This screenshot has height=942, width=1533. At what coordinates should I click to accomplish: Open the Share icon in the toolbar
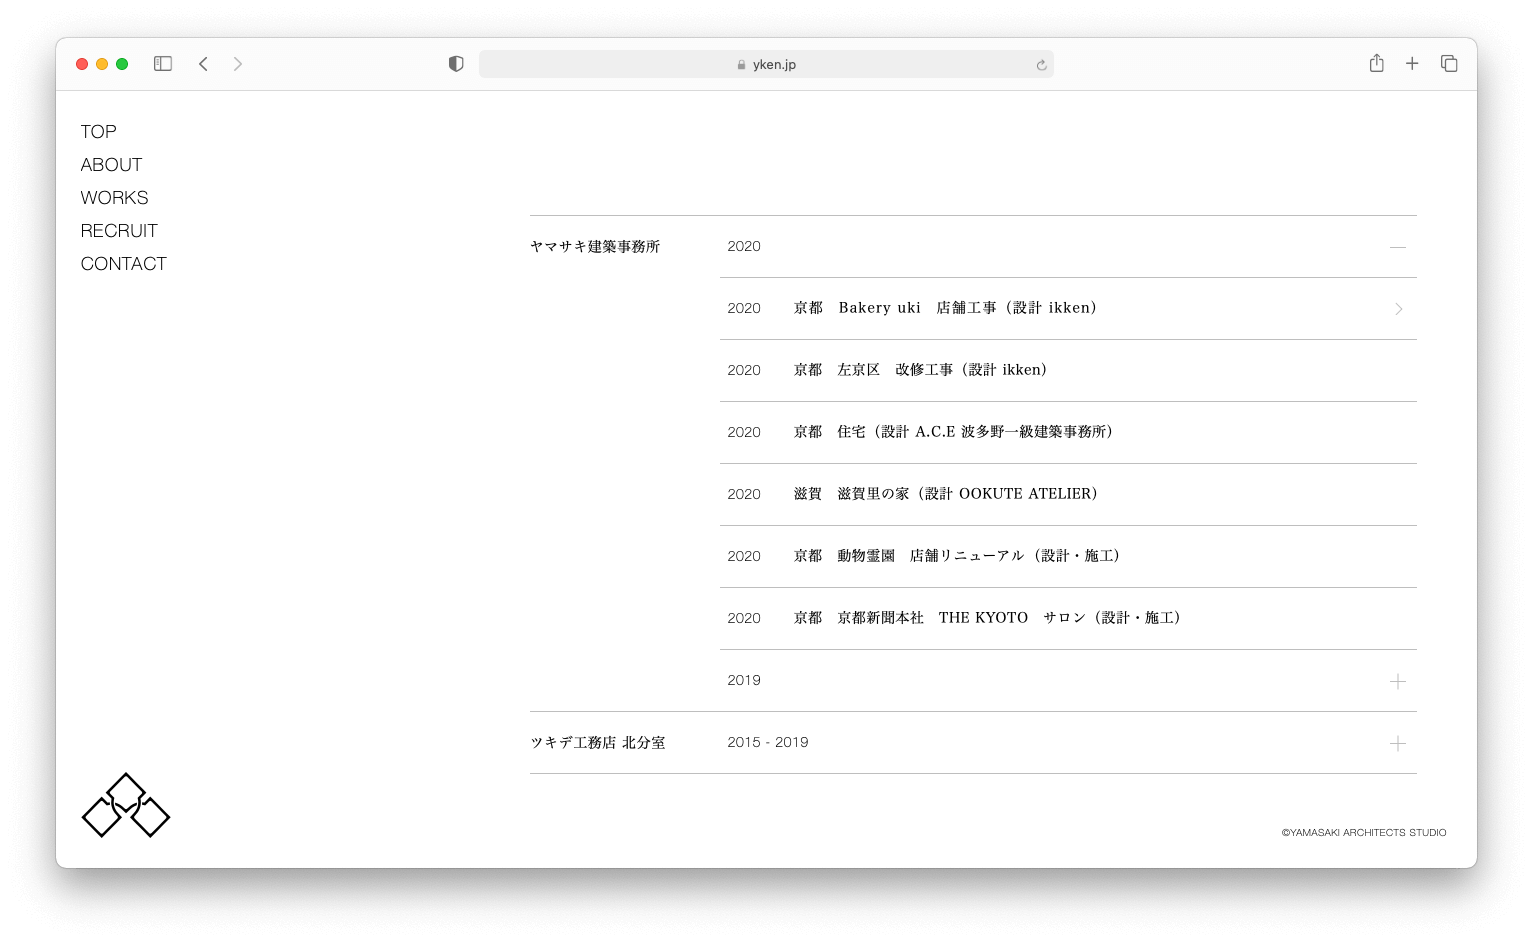(1376, 64)
